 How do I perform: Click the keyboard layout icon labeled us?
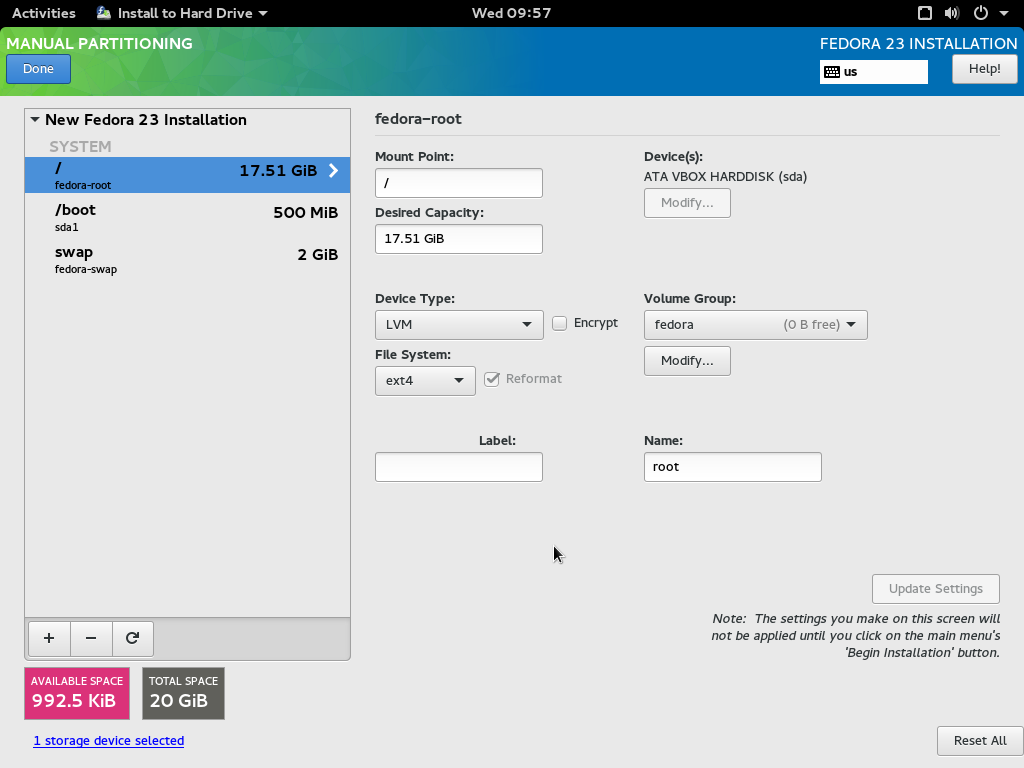tap(832, 72)
